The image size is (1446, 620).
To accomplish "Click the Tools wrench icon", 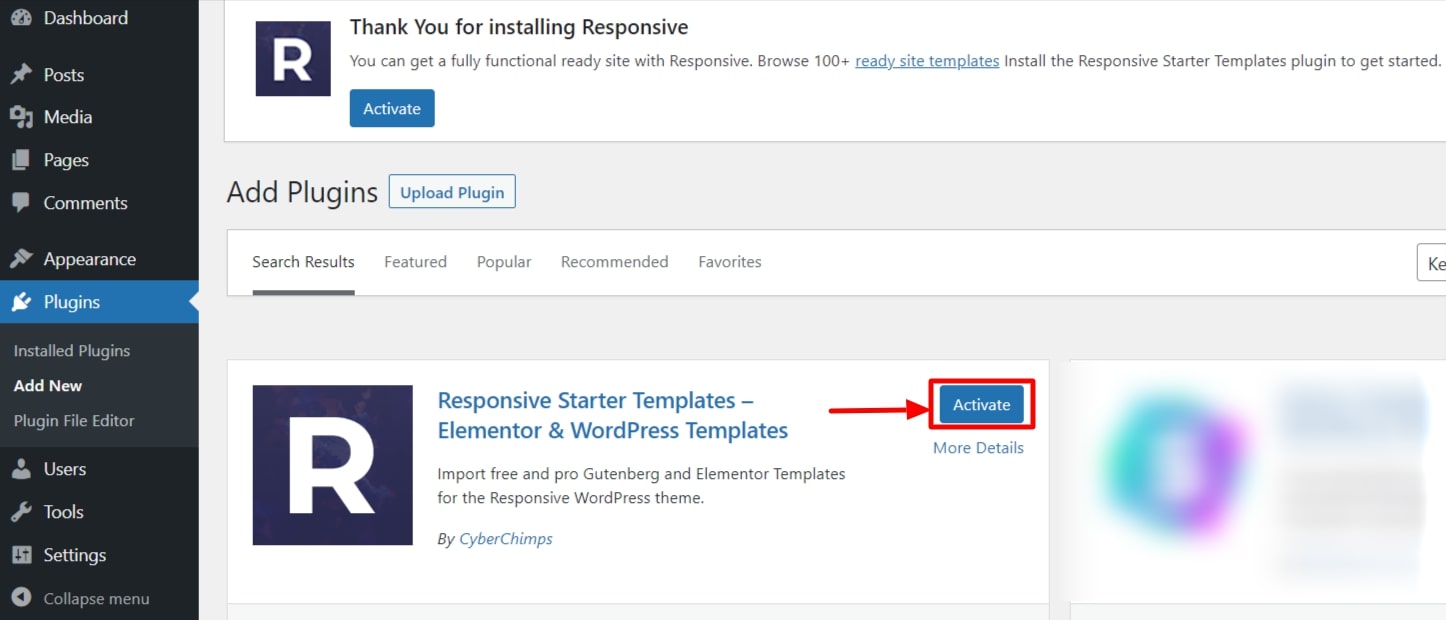I will tap(21, 512).
